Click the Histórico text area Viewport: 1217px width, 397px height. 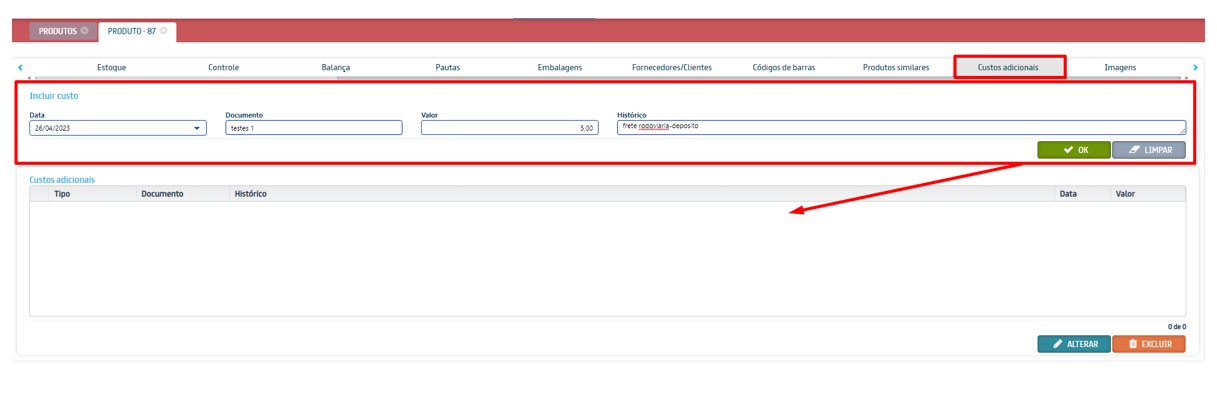tap(902, 127)
